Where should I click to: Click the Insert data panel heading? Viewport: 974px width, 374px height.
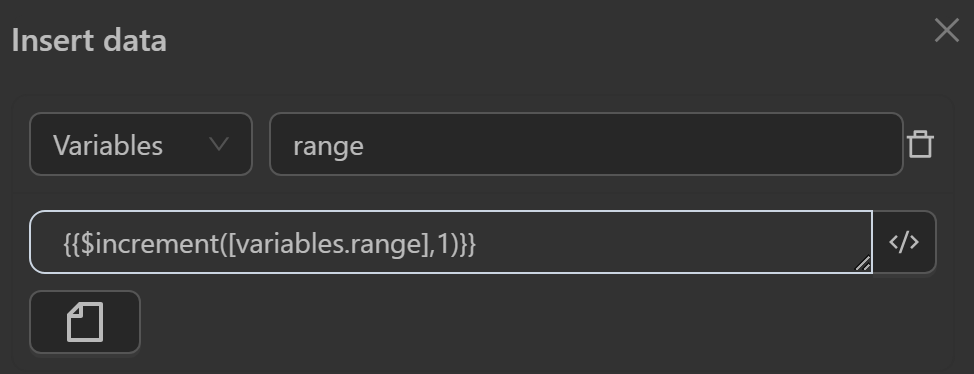(89, 40)
